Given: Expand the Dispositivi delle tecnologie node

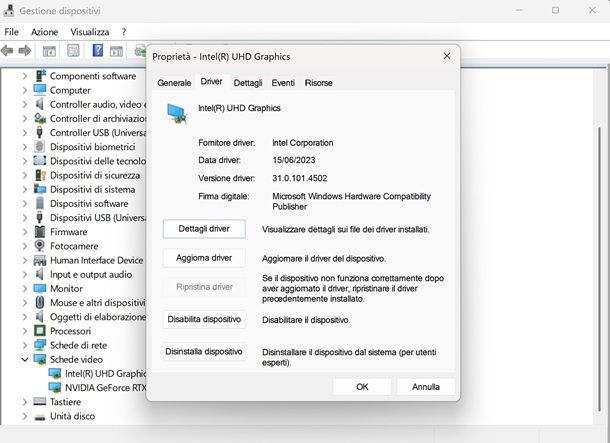Looking at the screenshot, I should tap(25, 161).
